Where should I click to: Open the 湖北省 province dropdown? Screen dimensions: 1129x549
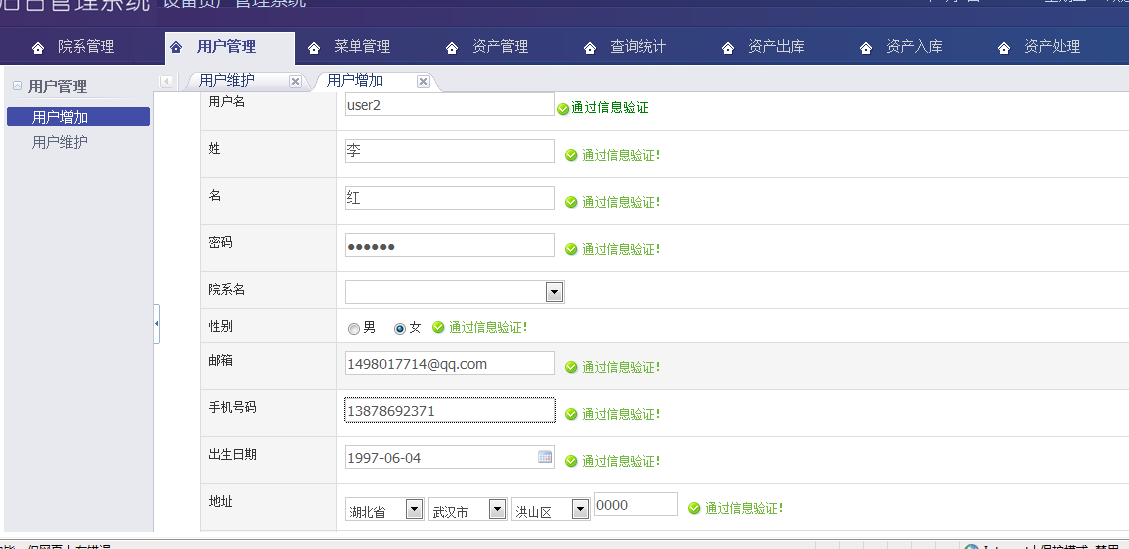click(x=415, y=509)
